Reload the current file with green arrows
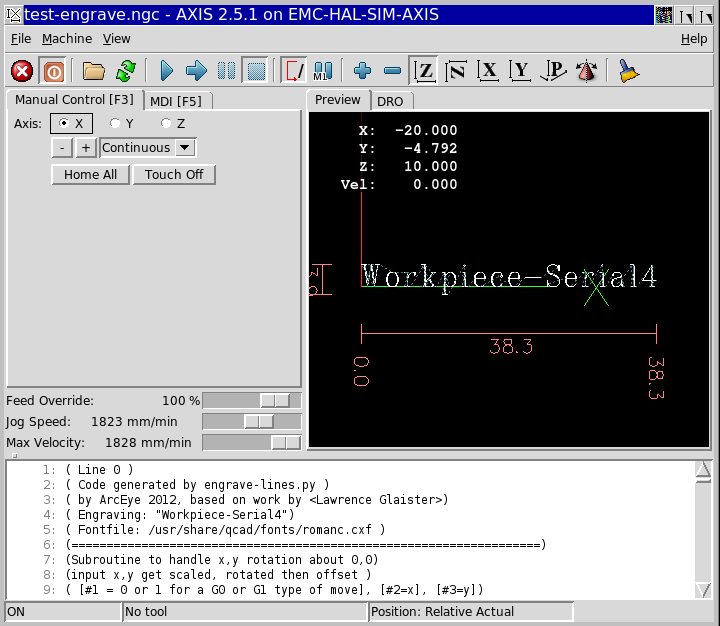Image resolution: width=720 pixels, height=626 pixels. tap(126, 71)
